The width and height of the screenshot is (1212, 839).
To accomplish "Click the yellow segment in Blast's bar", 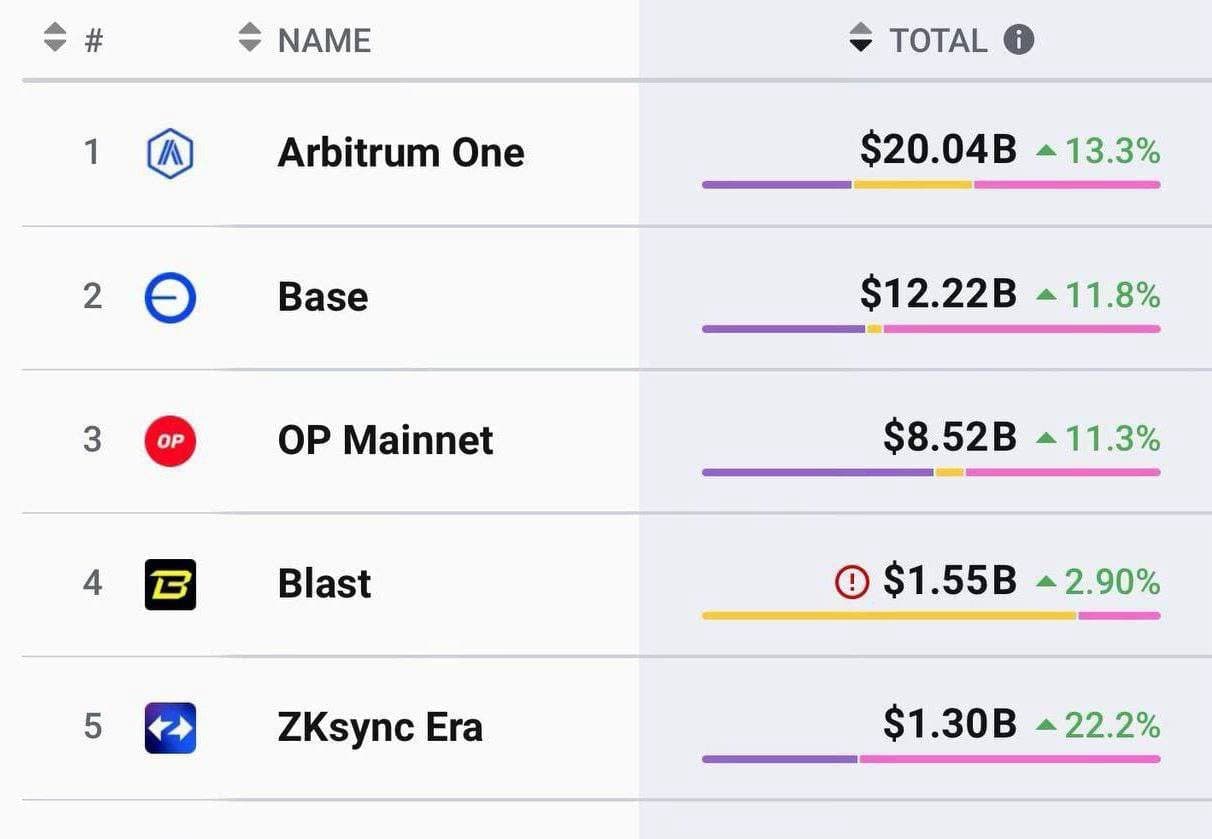I will point(888,616).
